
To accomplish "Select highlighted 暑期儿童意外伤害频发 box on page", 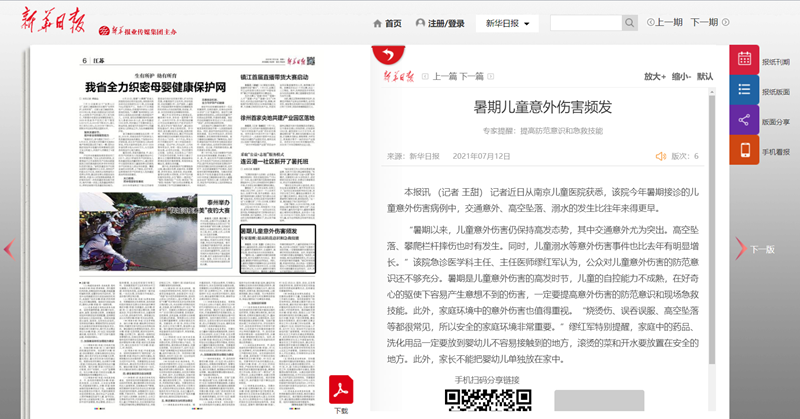I will [x=278, y=249].
